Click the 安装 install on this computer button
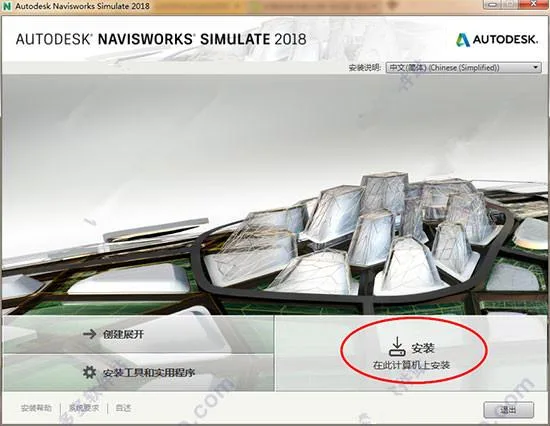550x426 pixels. [411, 353]
